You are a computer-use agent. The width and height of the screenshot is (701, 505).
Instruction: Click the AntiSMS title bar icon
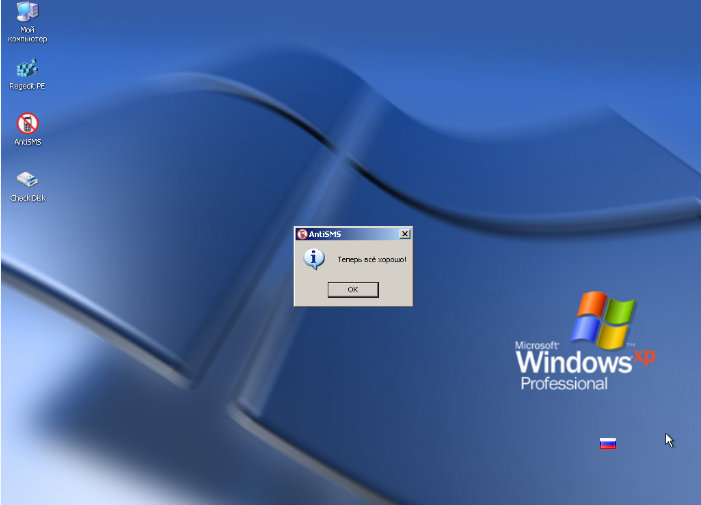pyautogui.click(x=302, y=234)
